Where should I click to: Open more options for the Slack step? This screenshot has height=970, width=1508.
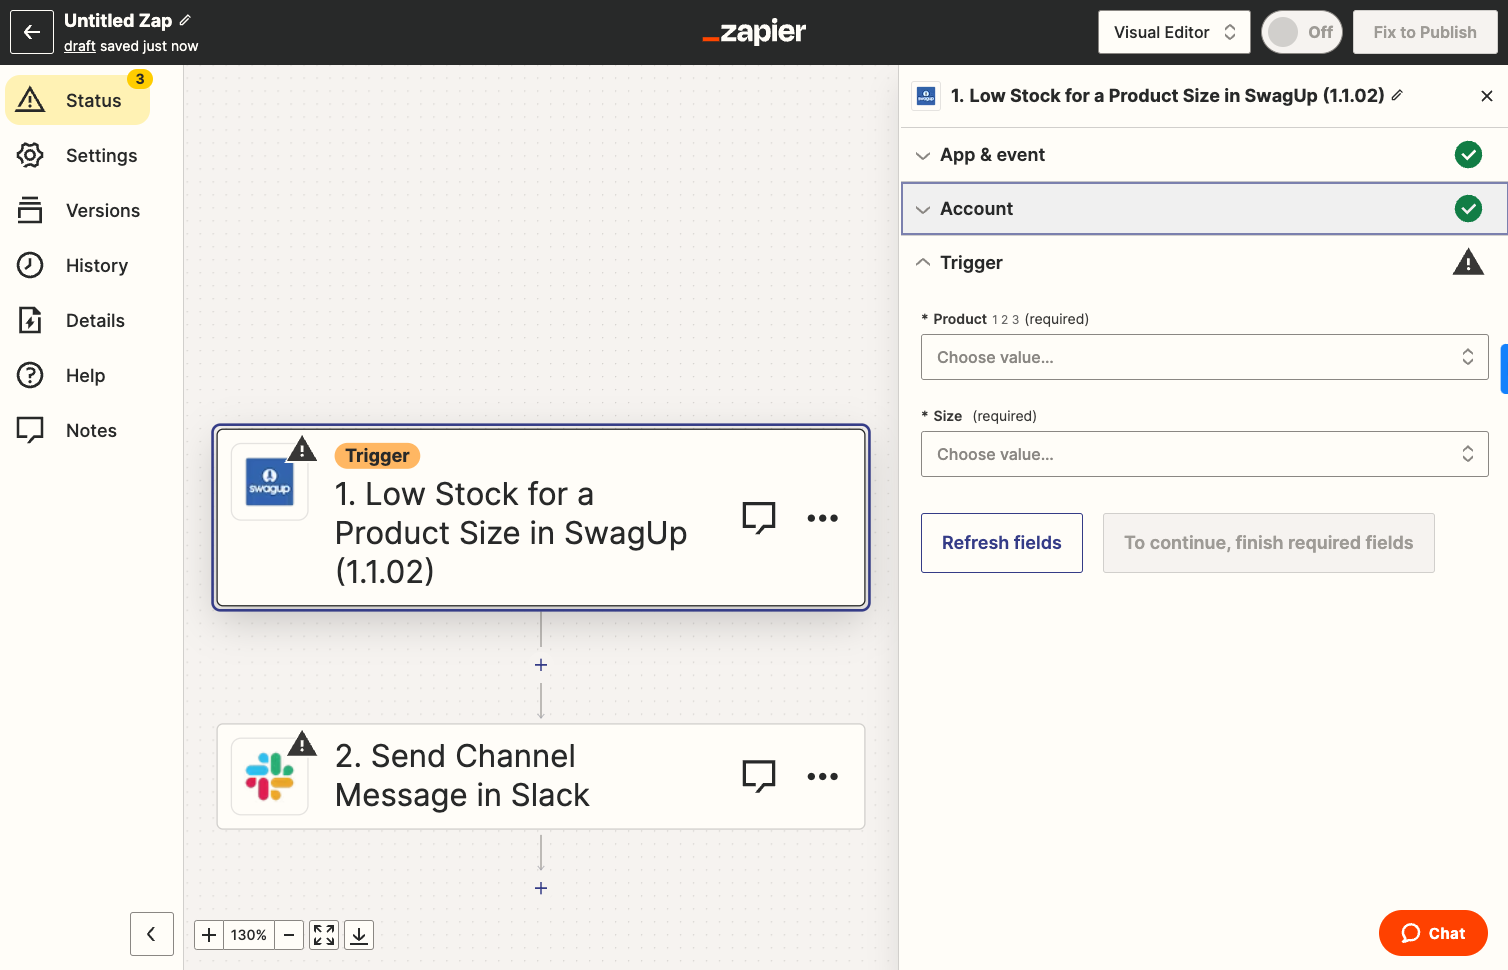(822, 776)
